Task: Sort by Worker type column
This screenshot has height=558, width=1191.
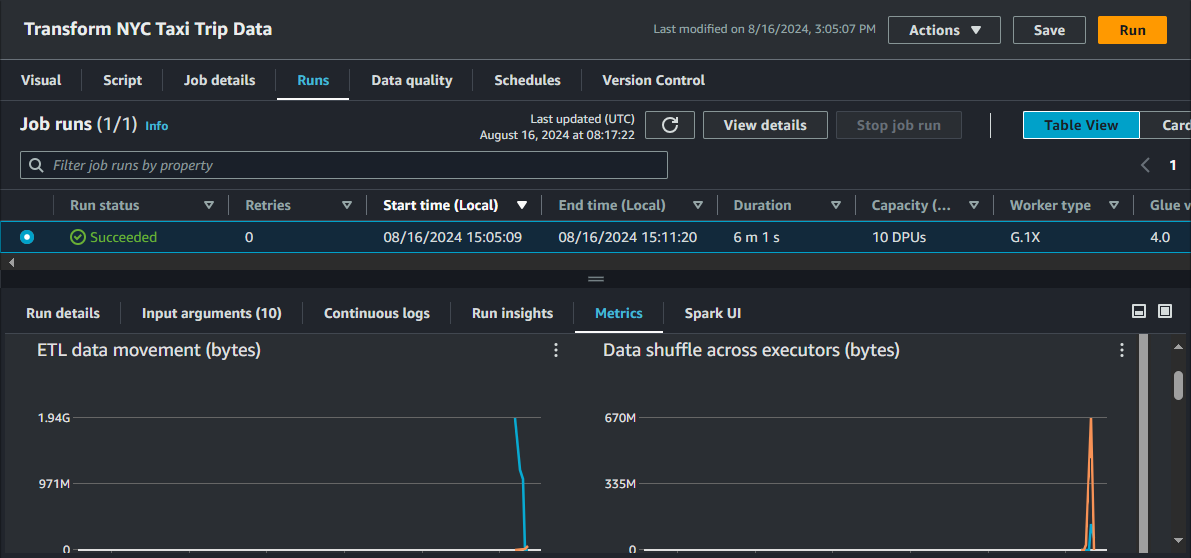Action: click(x=1114, y=206)
